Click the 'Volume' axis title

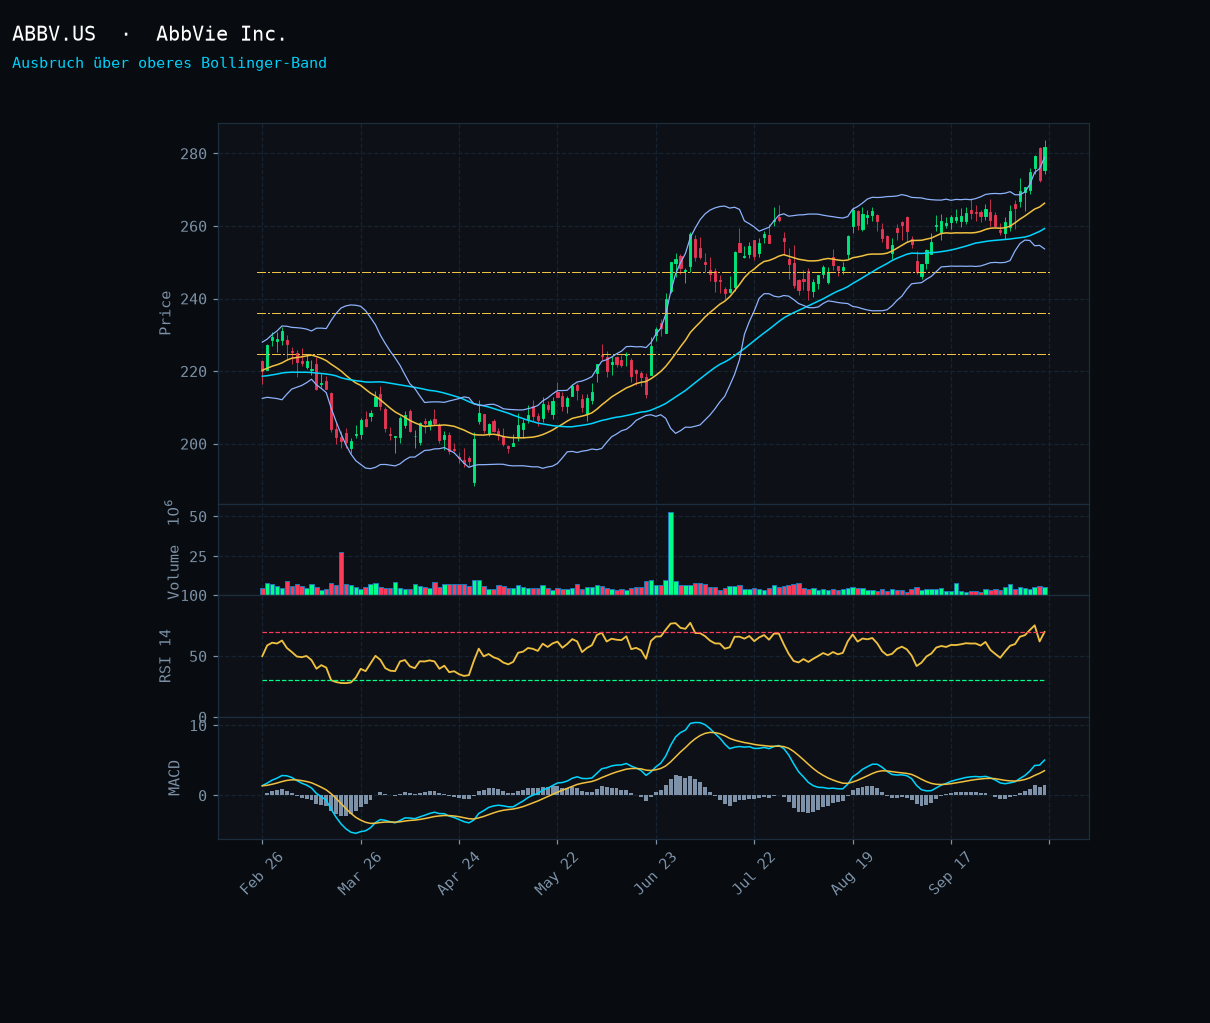[174, 572]
